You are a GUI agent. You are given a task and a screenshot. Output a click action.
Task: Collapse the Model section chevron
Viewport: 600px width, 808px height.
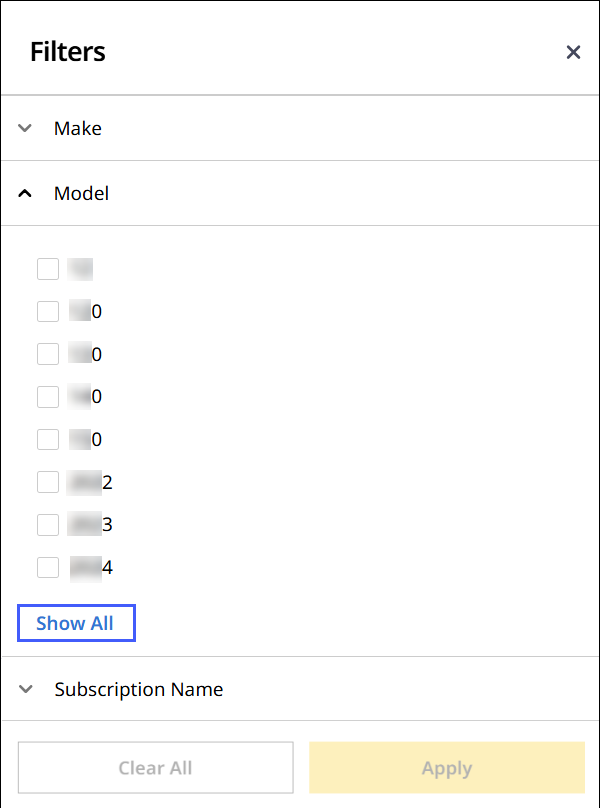(26, 193)
